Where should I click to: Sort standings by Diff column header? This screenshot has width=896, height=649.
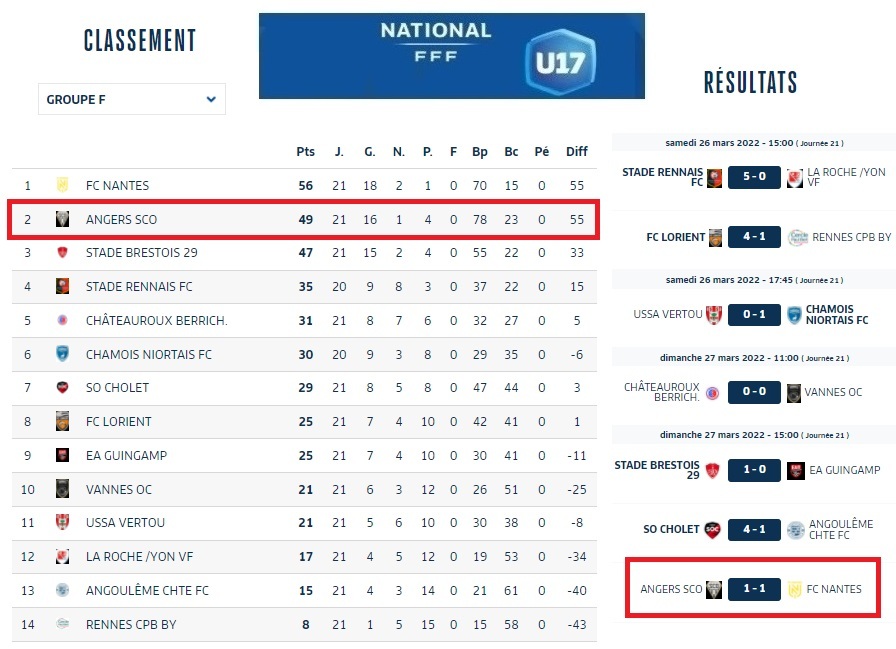577,152
